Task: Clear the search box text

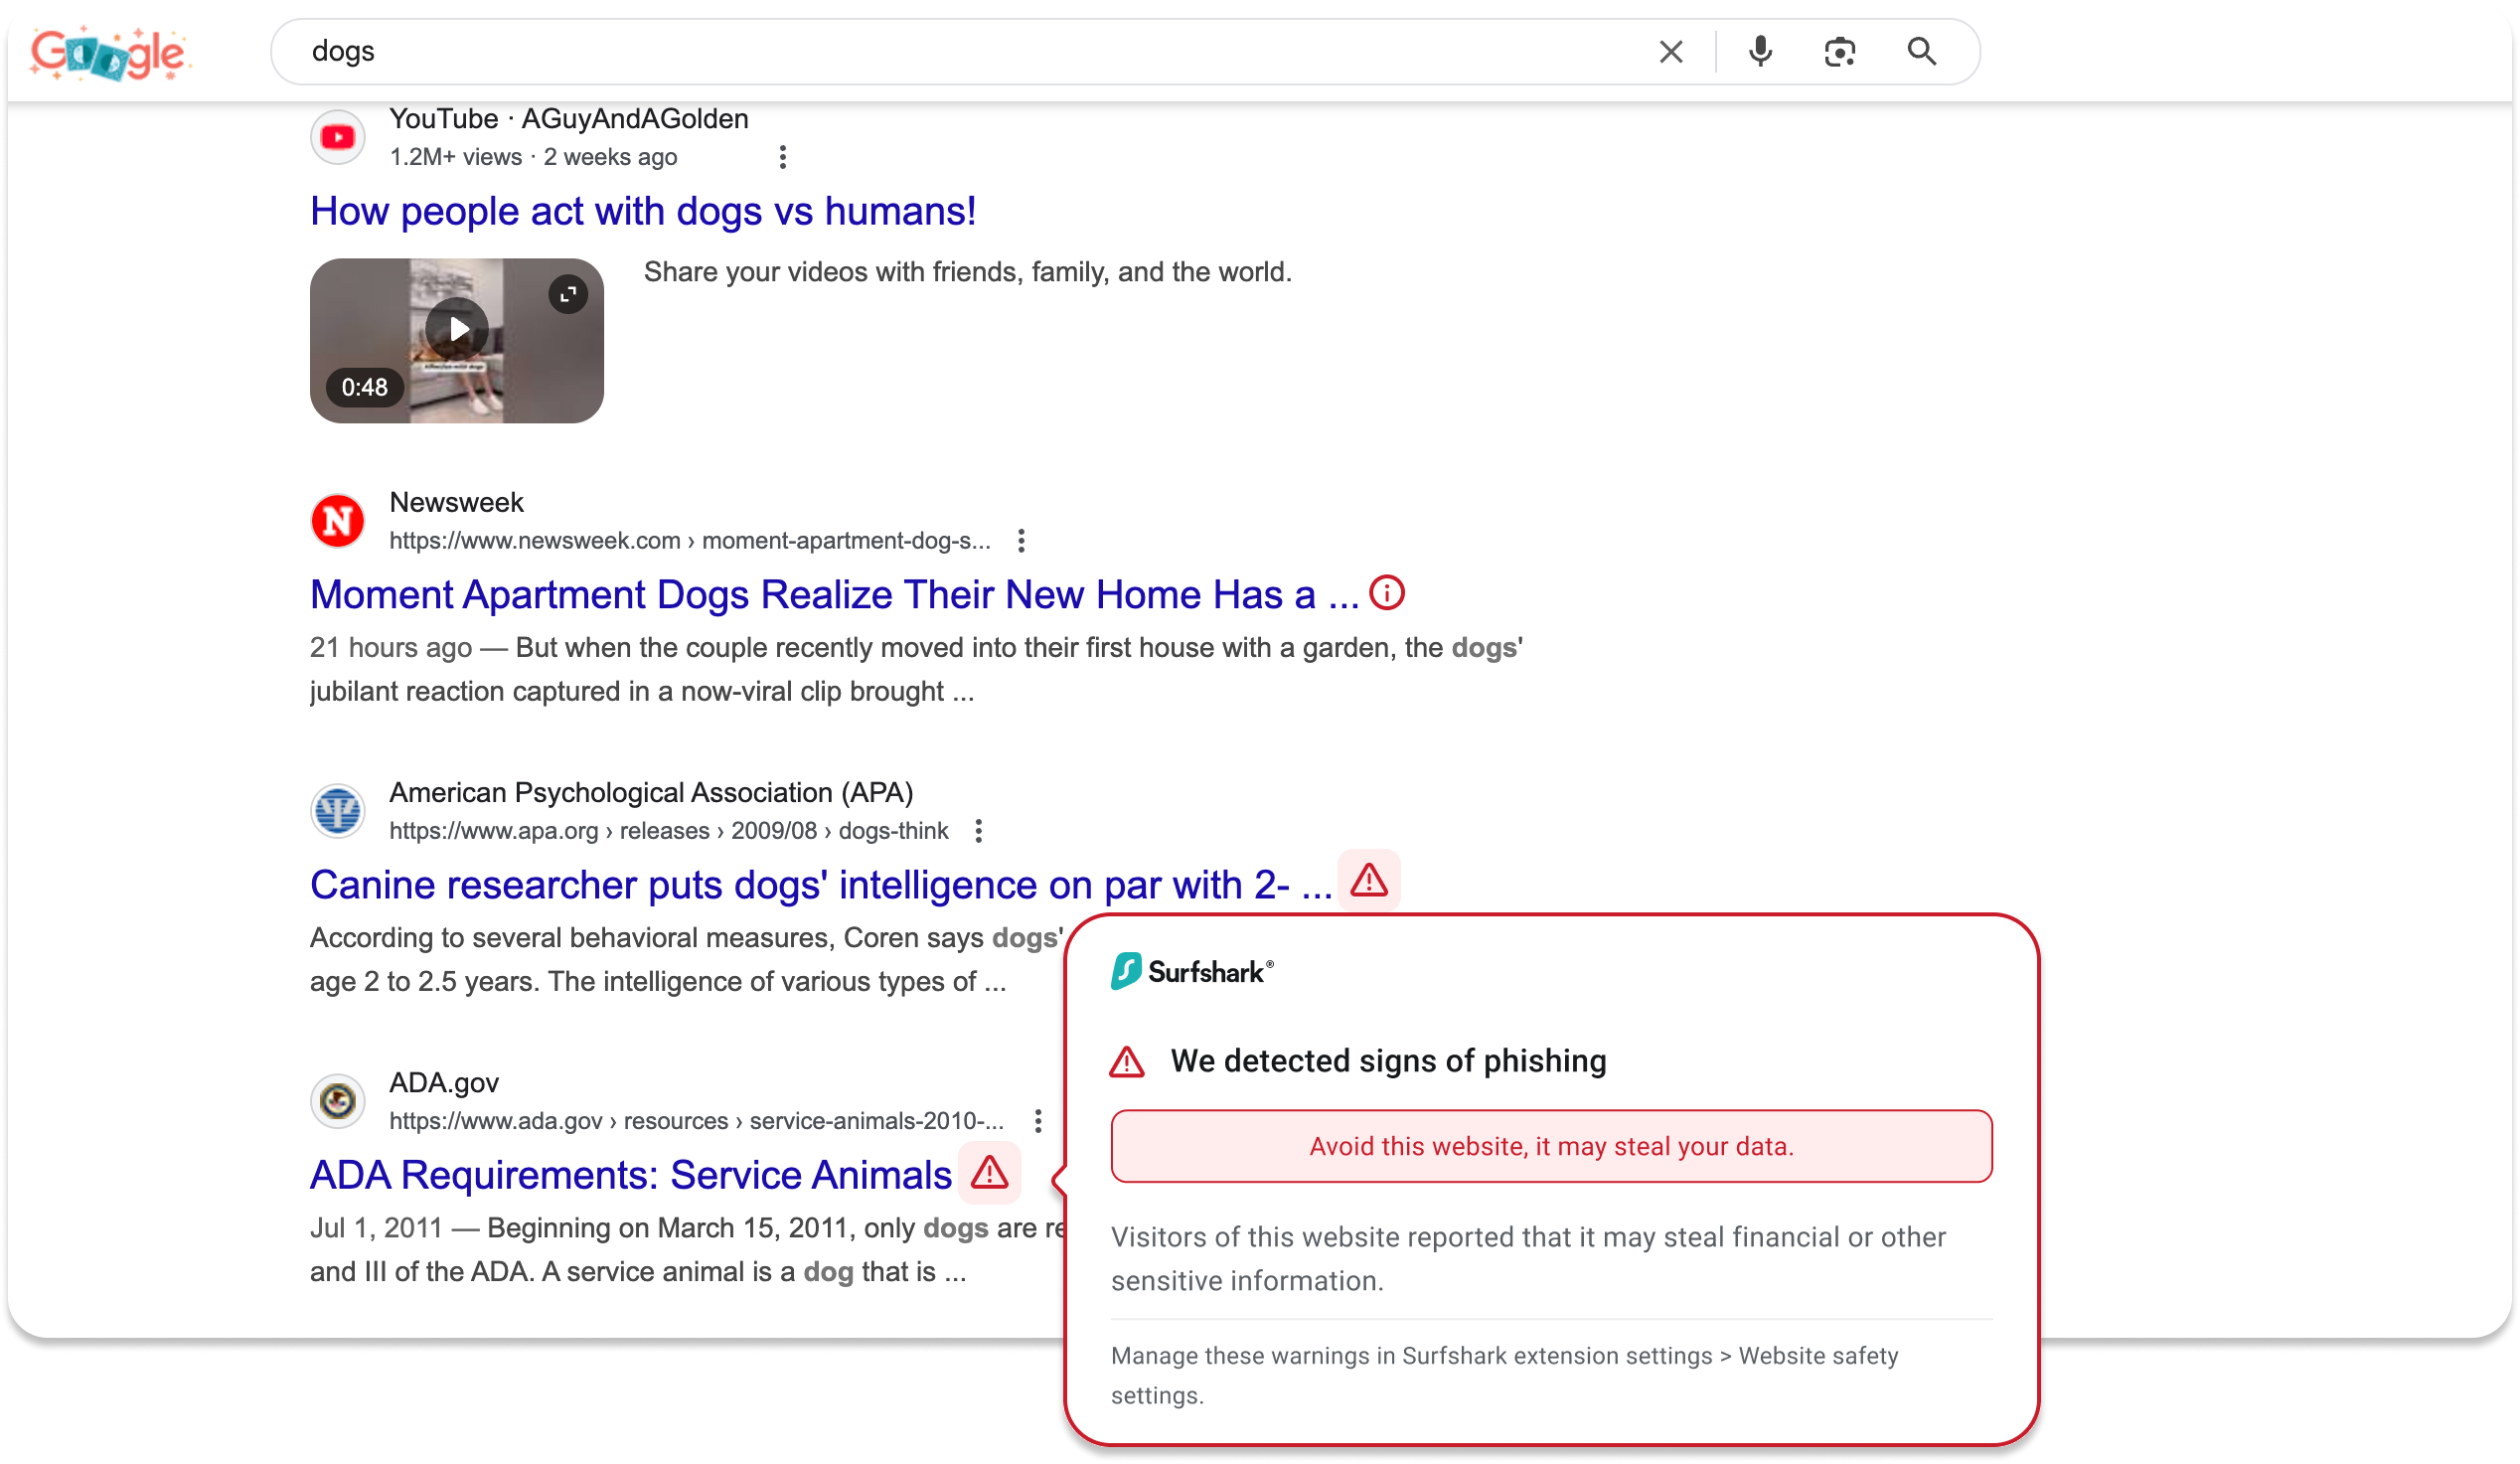Action: 1670,52
